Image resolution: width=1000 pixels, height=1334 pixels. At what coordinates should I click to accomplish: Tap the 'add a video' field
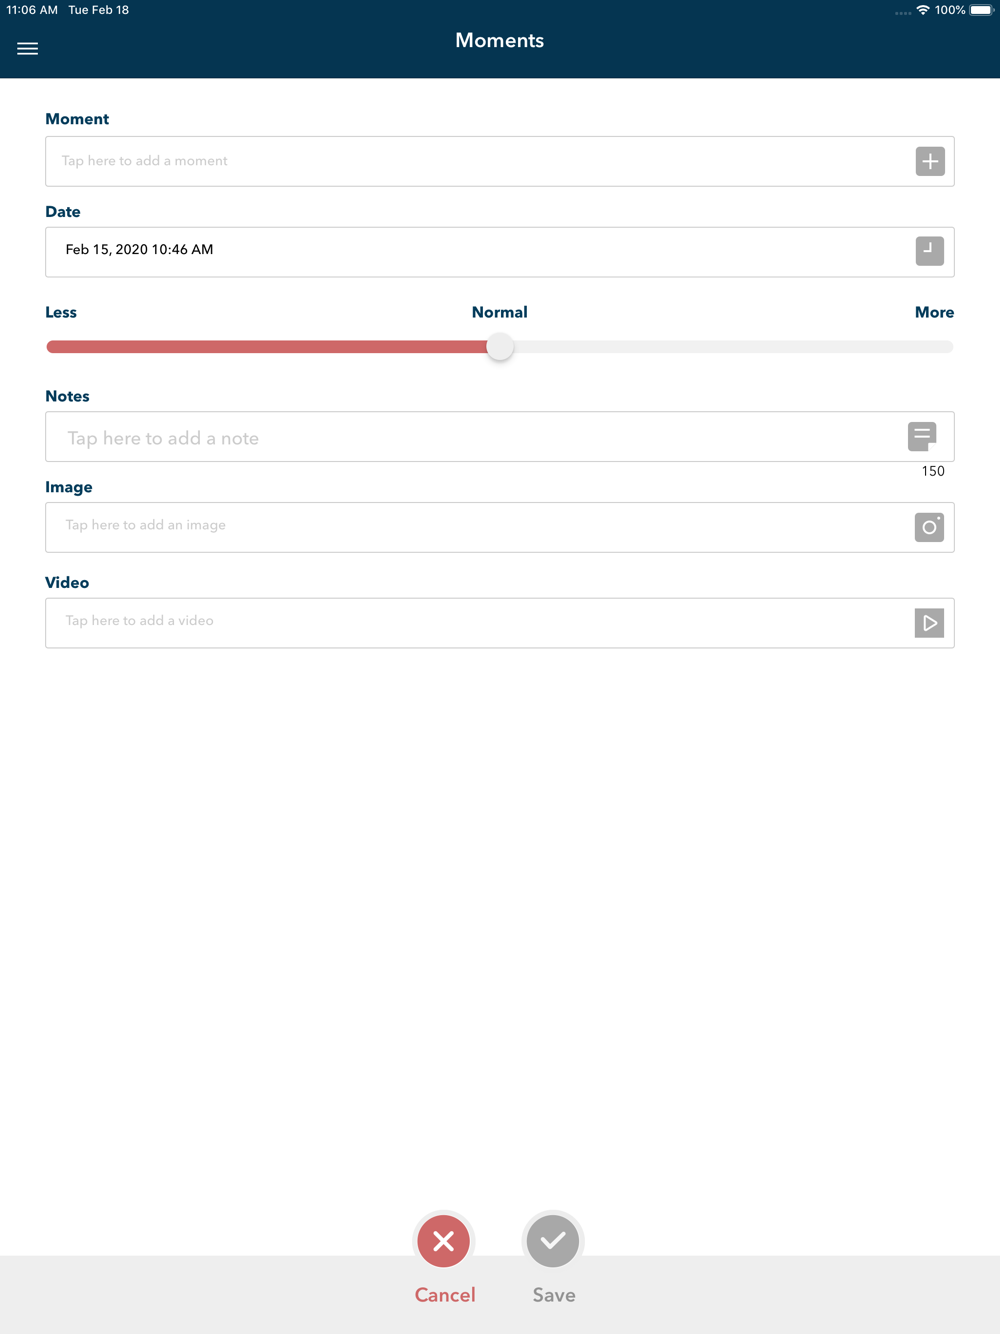470,623
